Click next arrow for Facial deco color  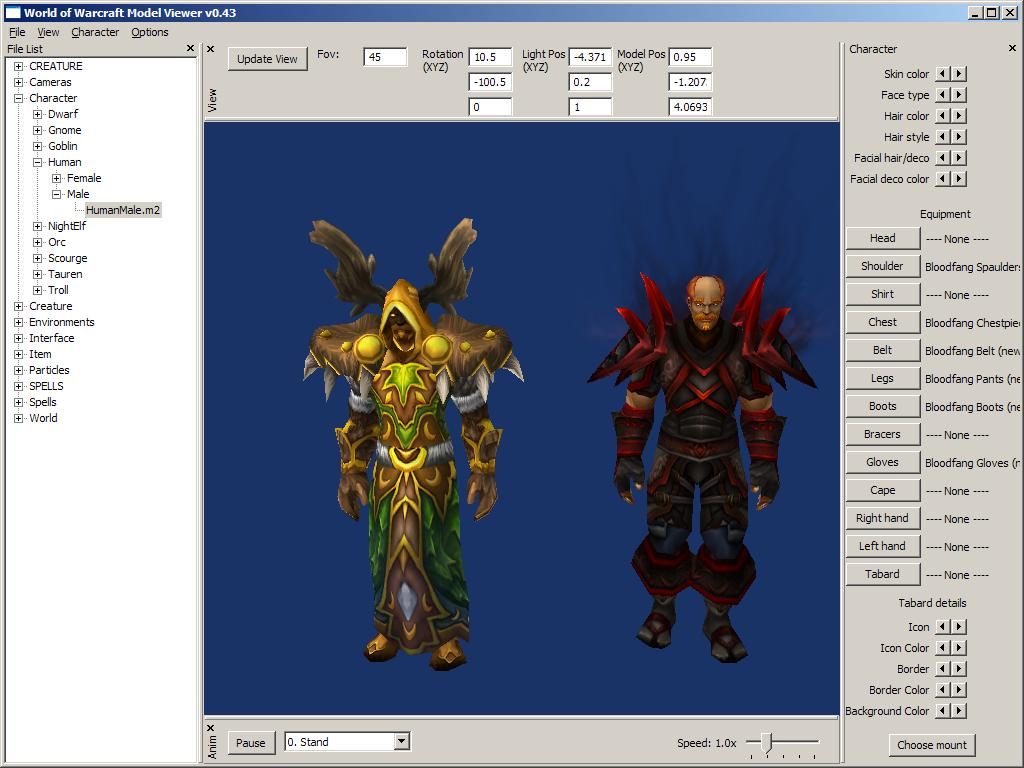coord(959,178)
